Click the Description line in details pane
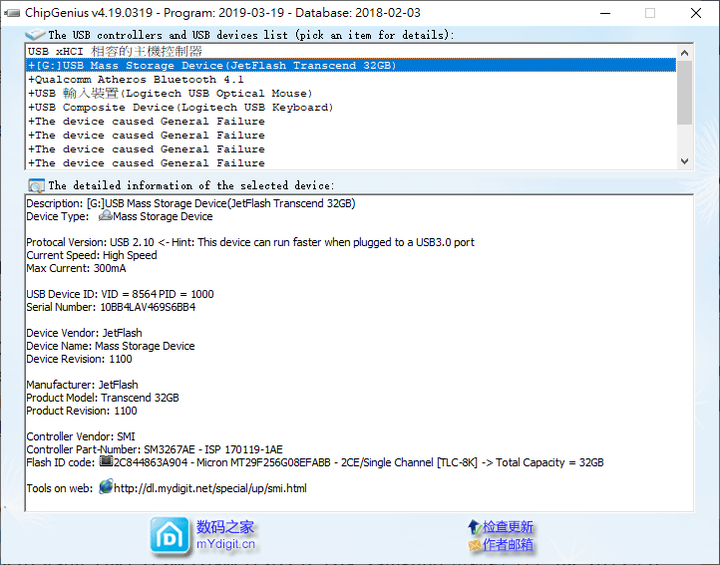720x565 pixels. (191, 203)
